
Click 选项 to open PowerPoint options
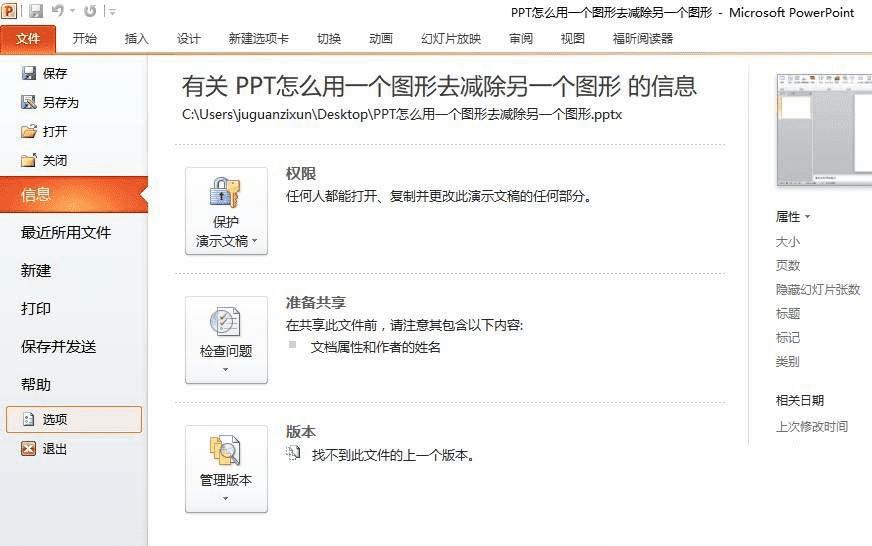[74, 419]
